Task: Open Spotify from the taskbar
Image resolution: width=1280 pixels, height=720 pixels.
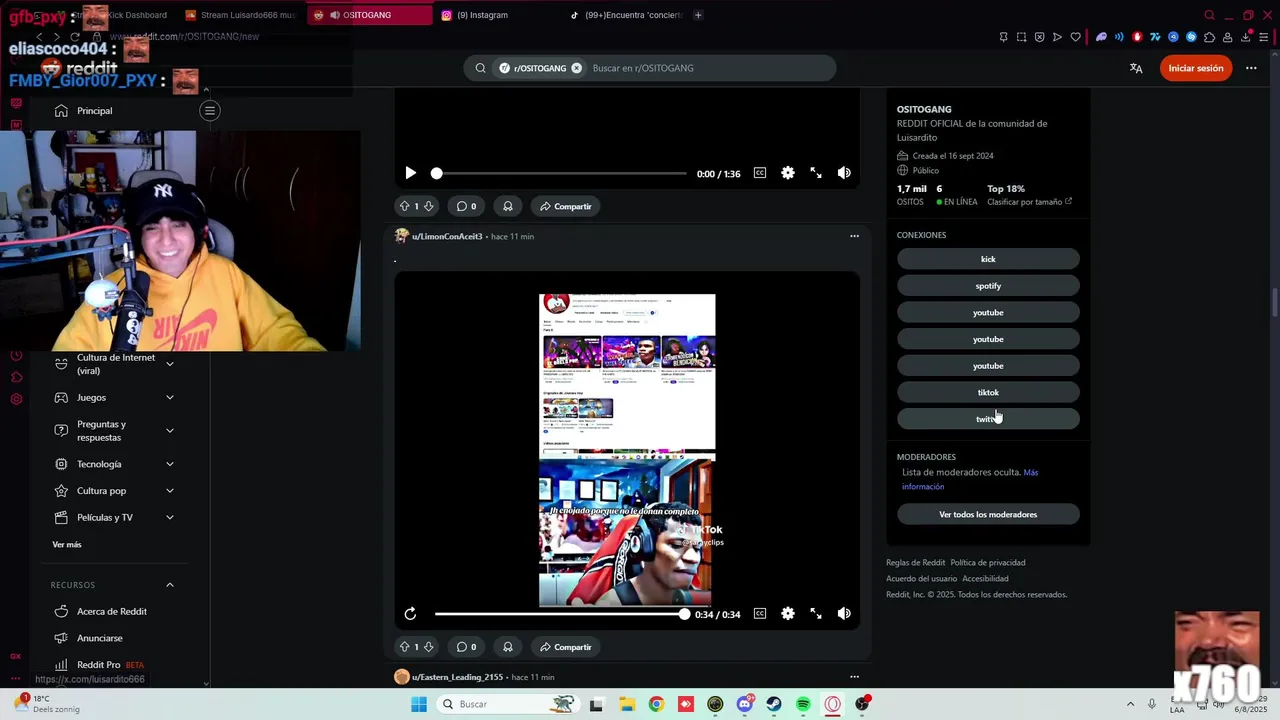Action: click(803, 704)
